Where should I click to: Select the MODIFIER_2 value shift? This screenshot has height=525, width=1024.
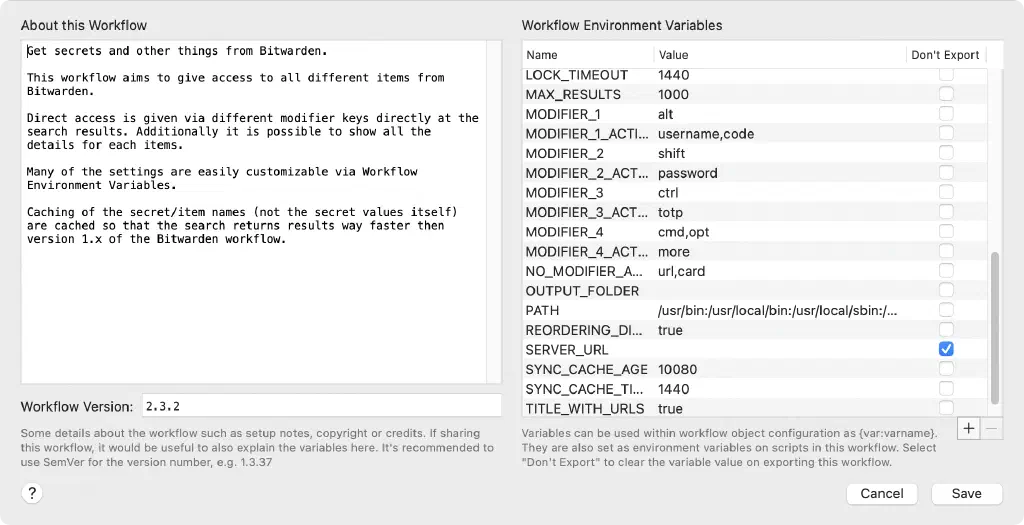[x=671, y=153]
